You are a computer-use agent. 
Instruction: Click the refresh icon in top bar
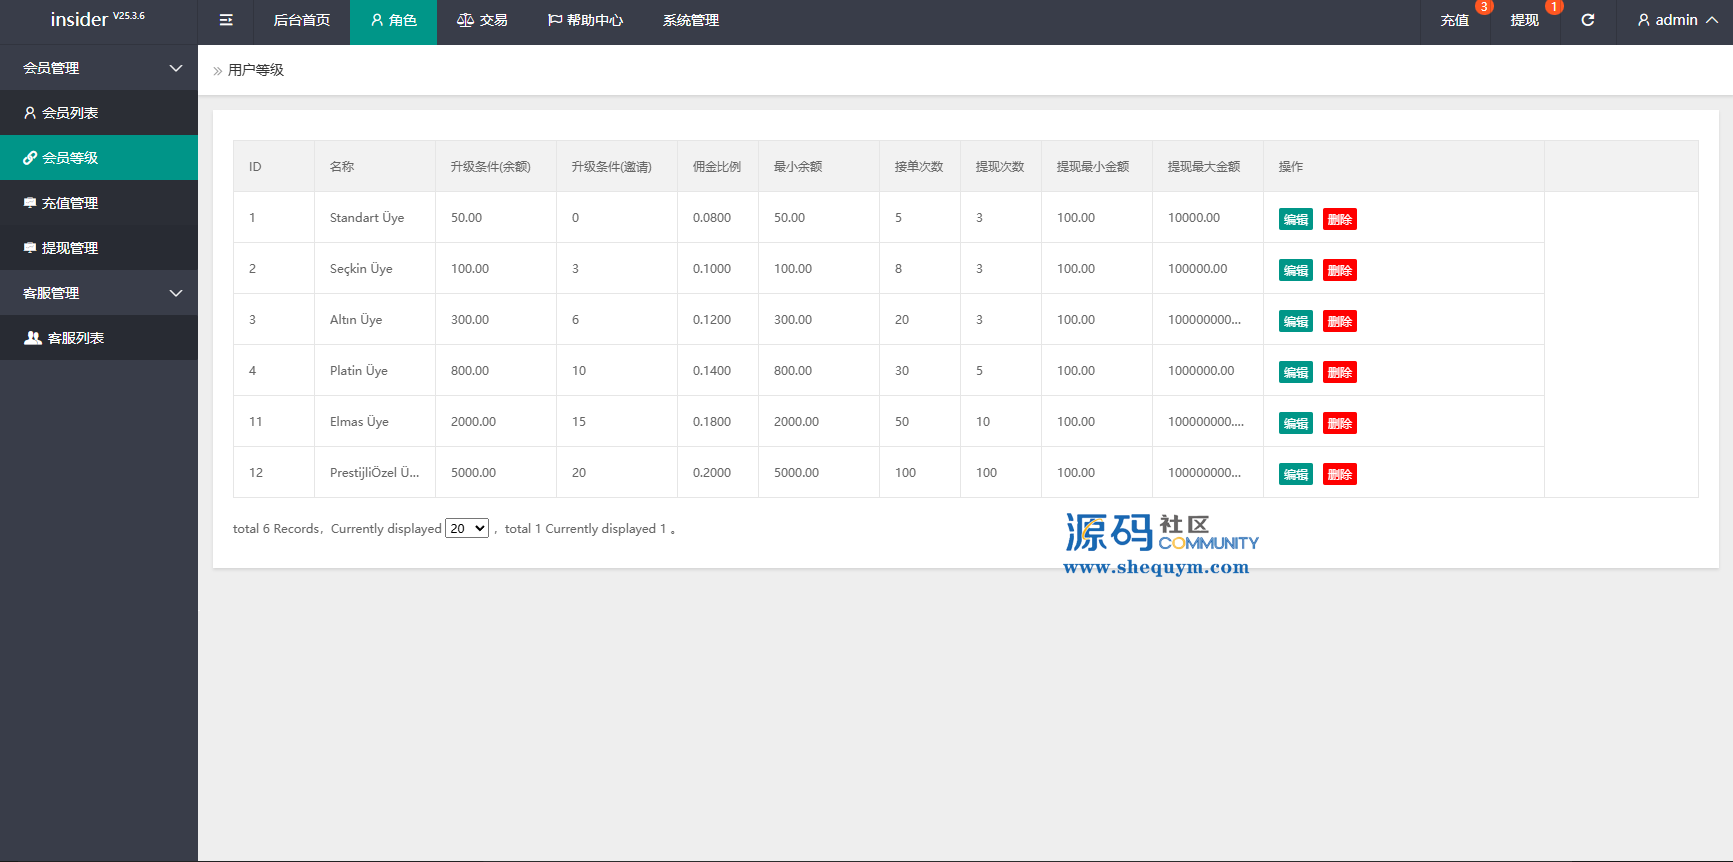[1587, 20]
